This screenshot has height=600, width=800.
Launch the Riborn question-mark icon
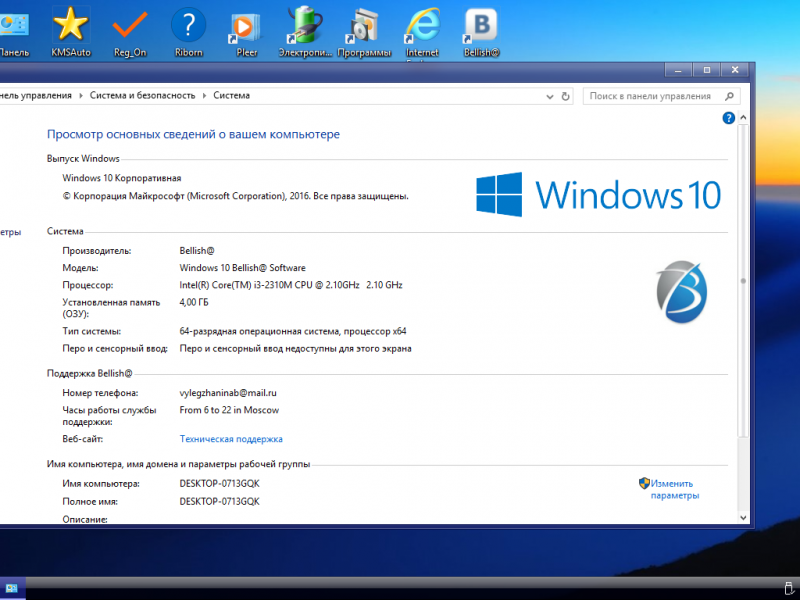coord(188,31)
